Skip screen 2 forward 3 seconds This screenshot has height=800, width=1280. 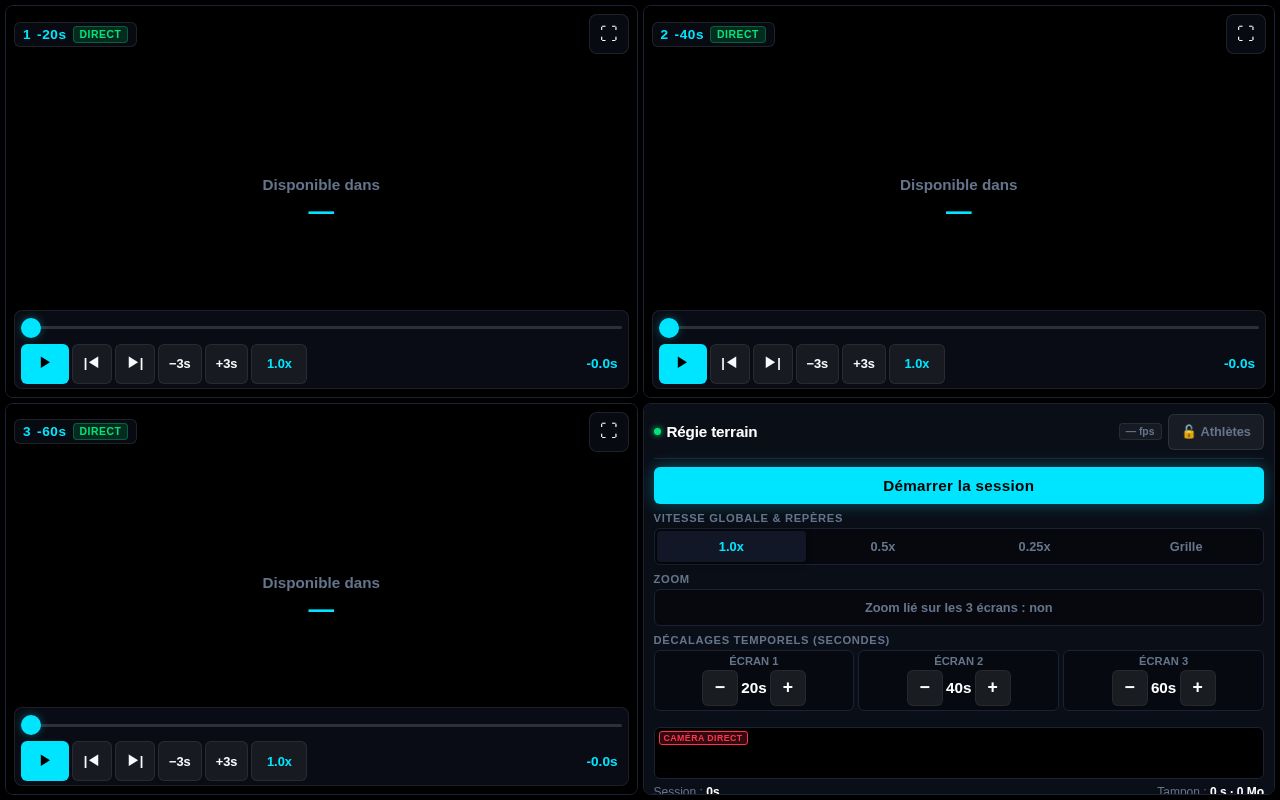(x=864, y=364)
